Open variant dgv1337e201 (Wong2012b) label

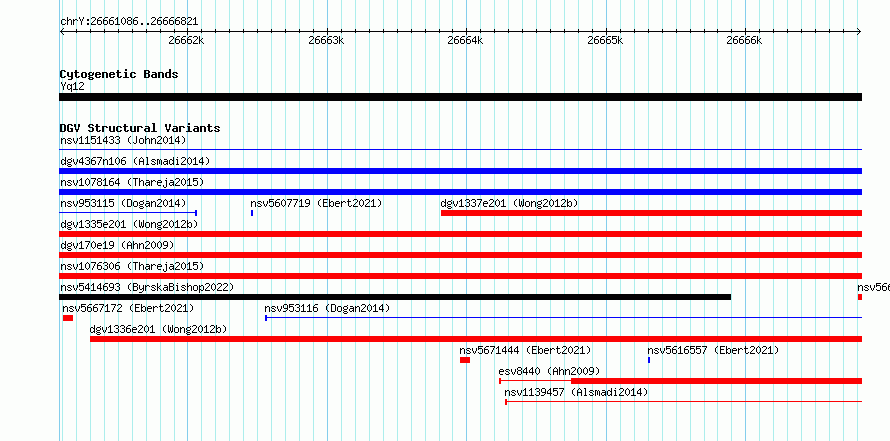tap(510, 203)
